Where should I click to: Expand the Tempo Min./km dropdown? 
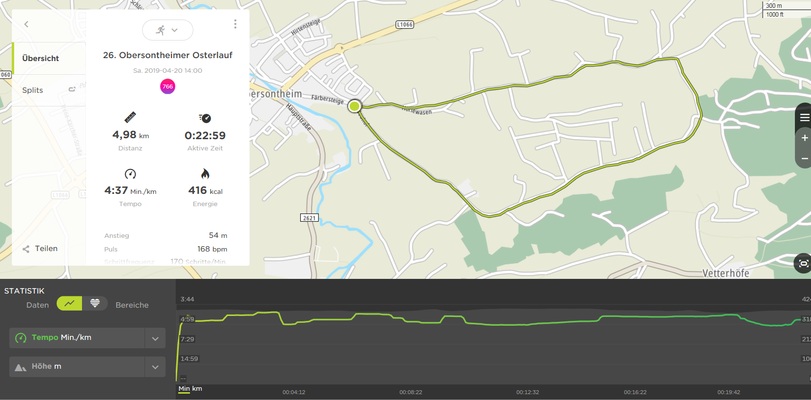click(x=155, y=338)
